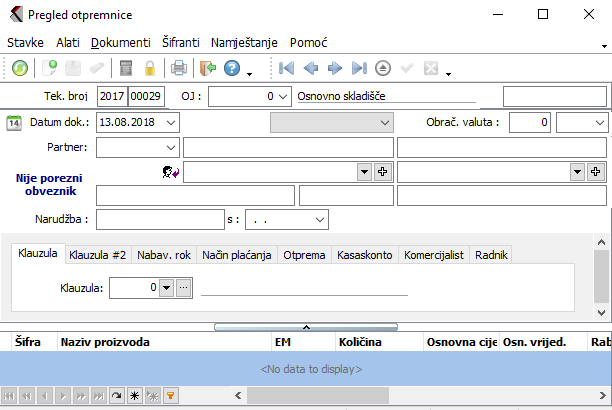Open the Dokumenti menu

pos(120,43)
